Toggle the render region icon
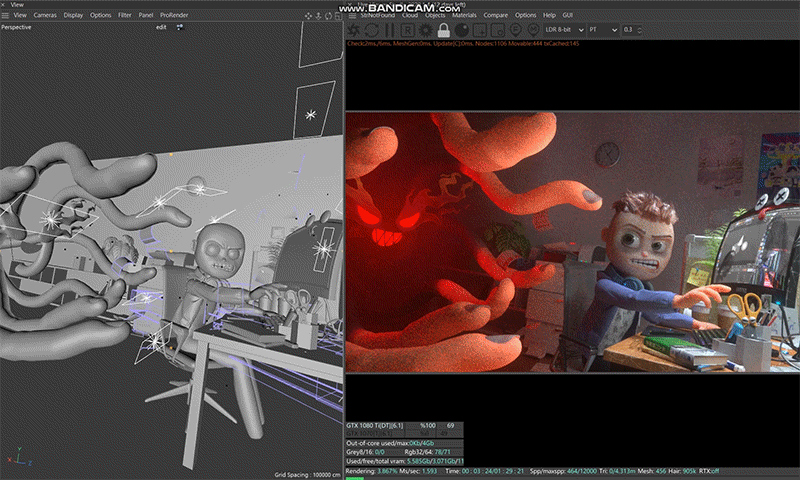 tap(480, 30)
